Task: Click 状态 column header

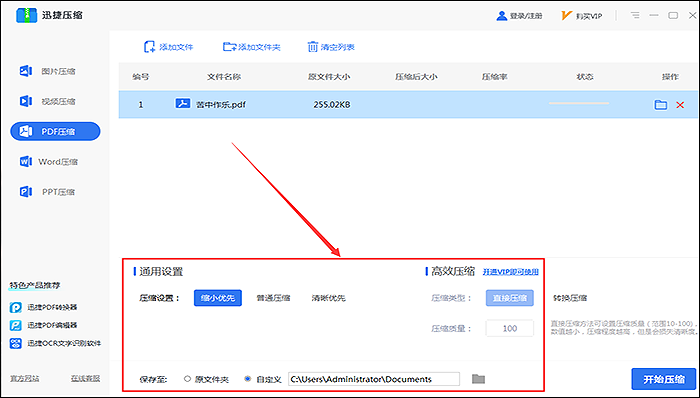Action: pyautogui.click(x=585, y=77)
